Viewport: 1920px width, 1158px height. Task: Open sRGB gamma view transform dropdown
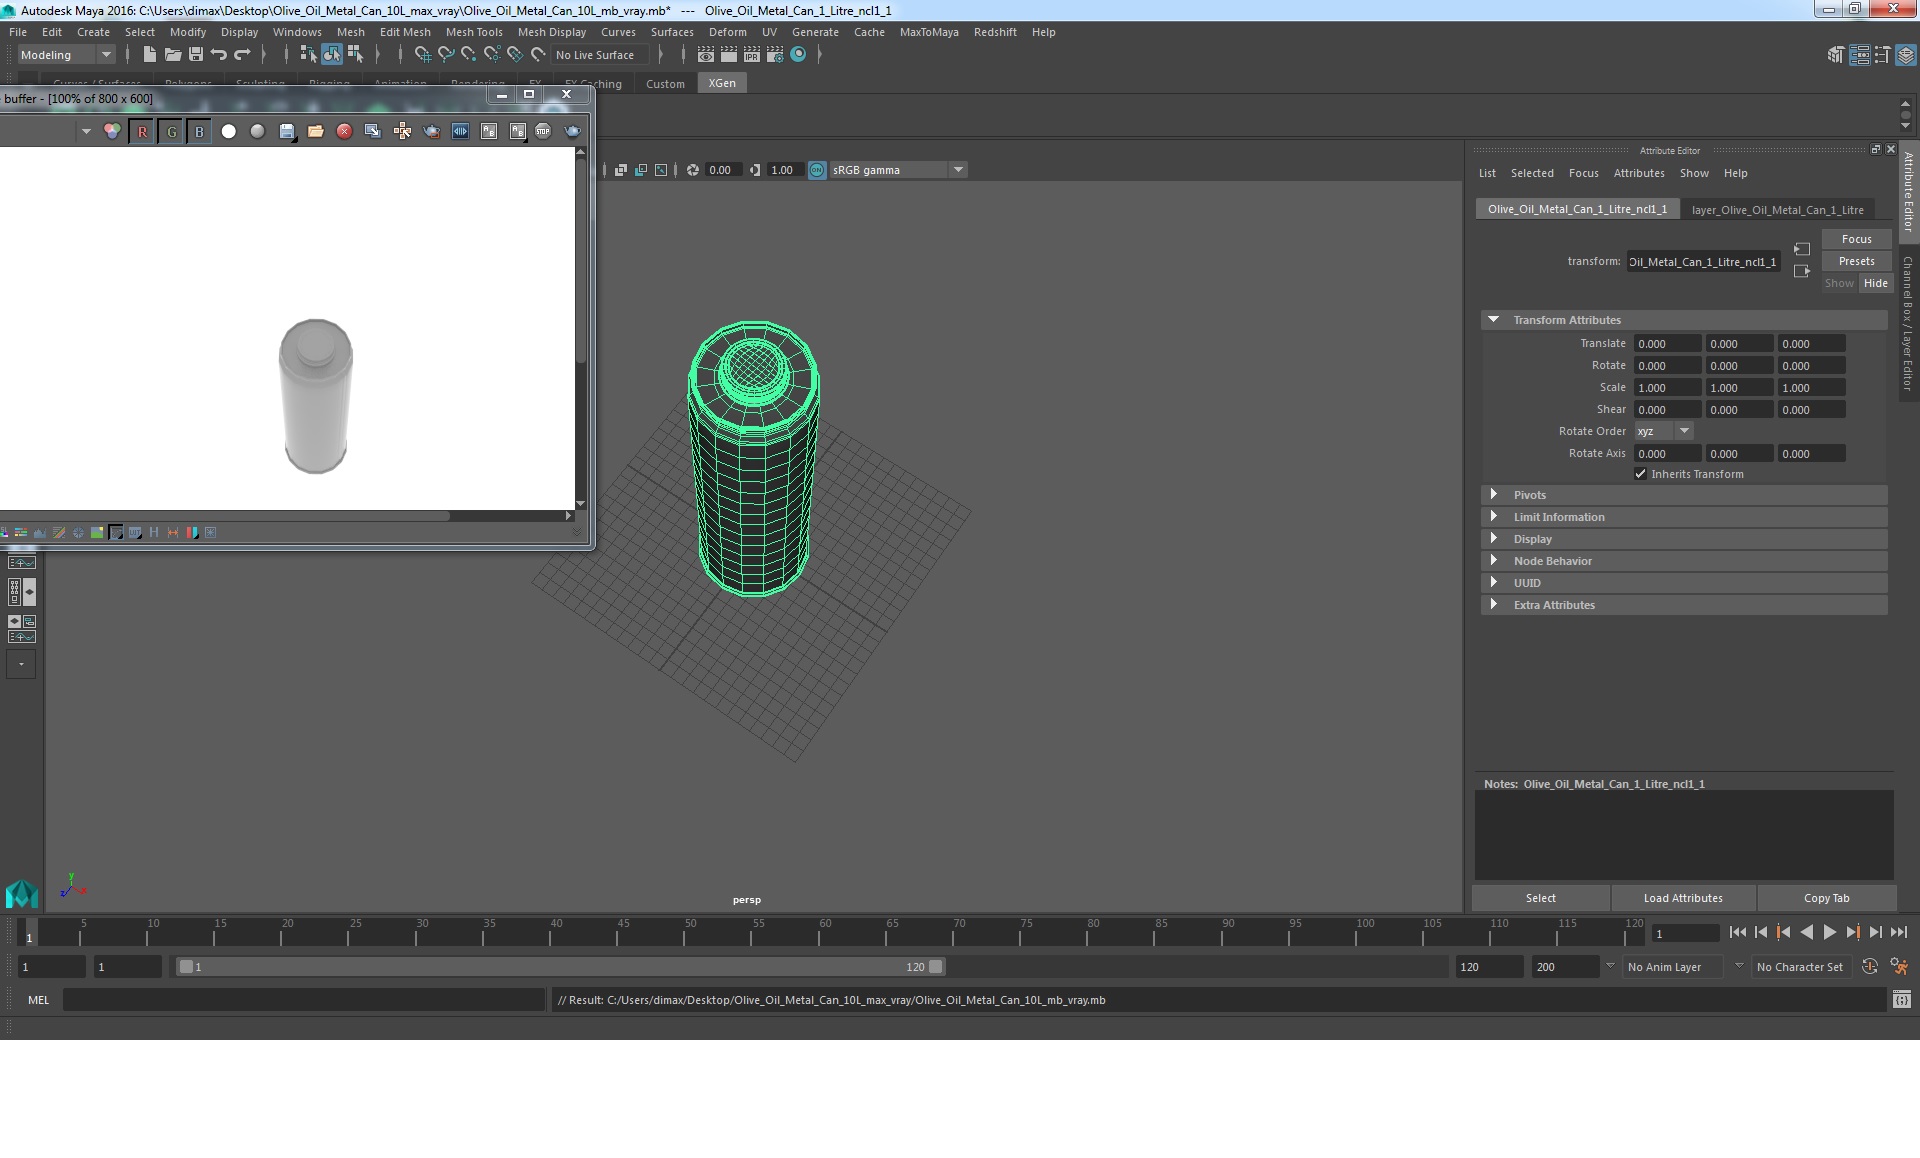tap(897, 170)
